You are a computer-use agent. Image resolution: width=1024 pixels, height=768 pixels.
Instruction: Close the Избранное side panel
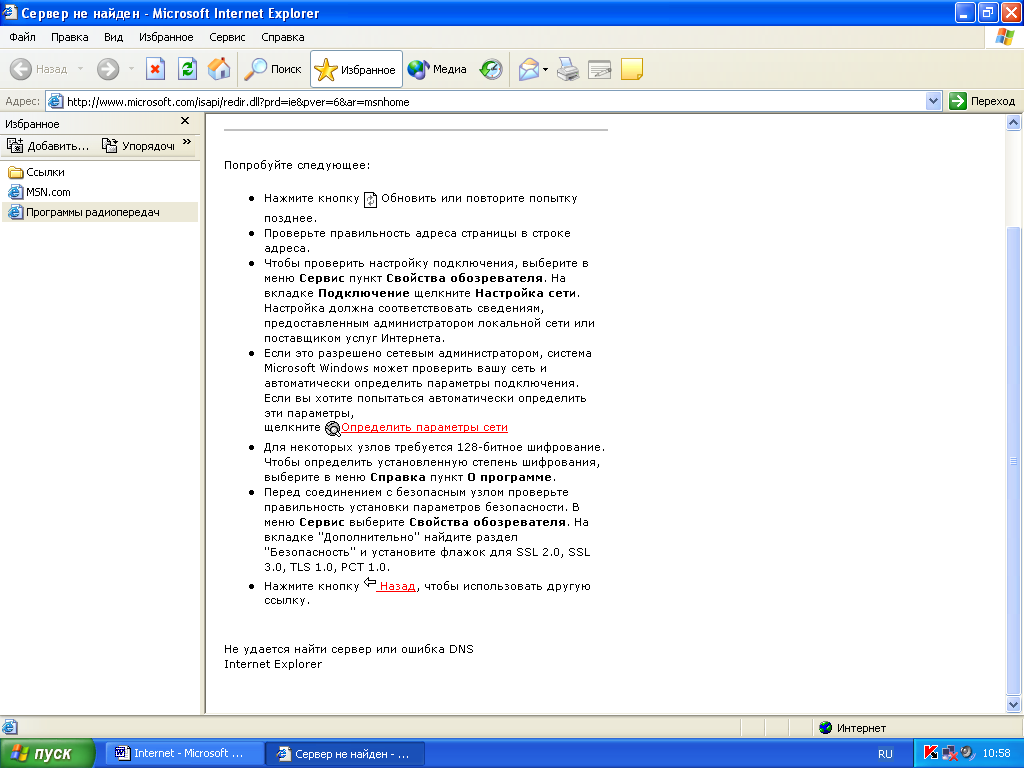click(185, 121)
